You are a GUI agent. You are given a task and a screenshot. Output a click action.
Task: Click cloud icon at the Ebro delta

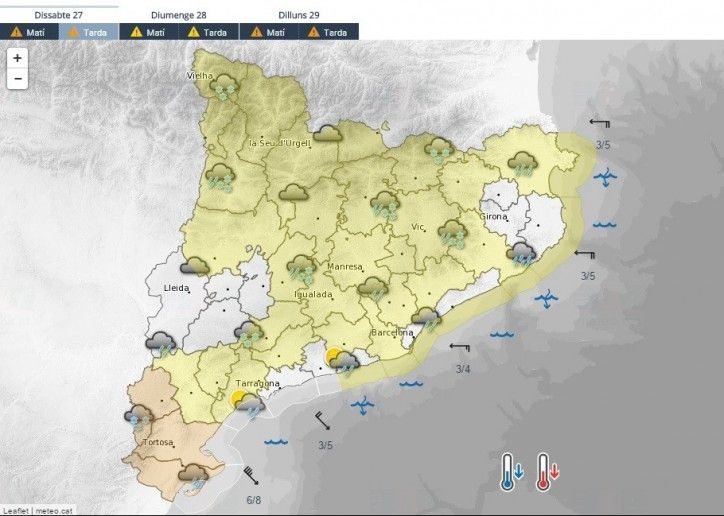(x=193, y=477)
